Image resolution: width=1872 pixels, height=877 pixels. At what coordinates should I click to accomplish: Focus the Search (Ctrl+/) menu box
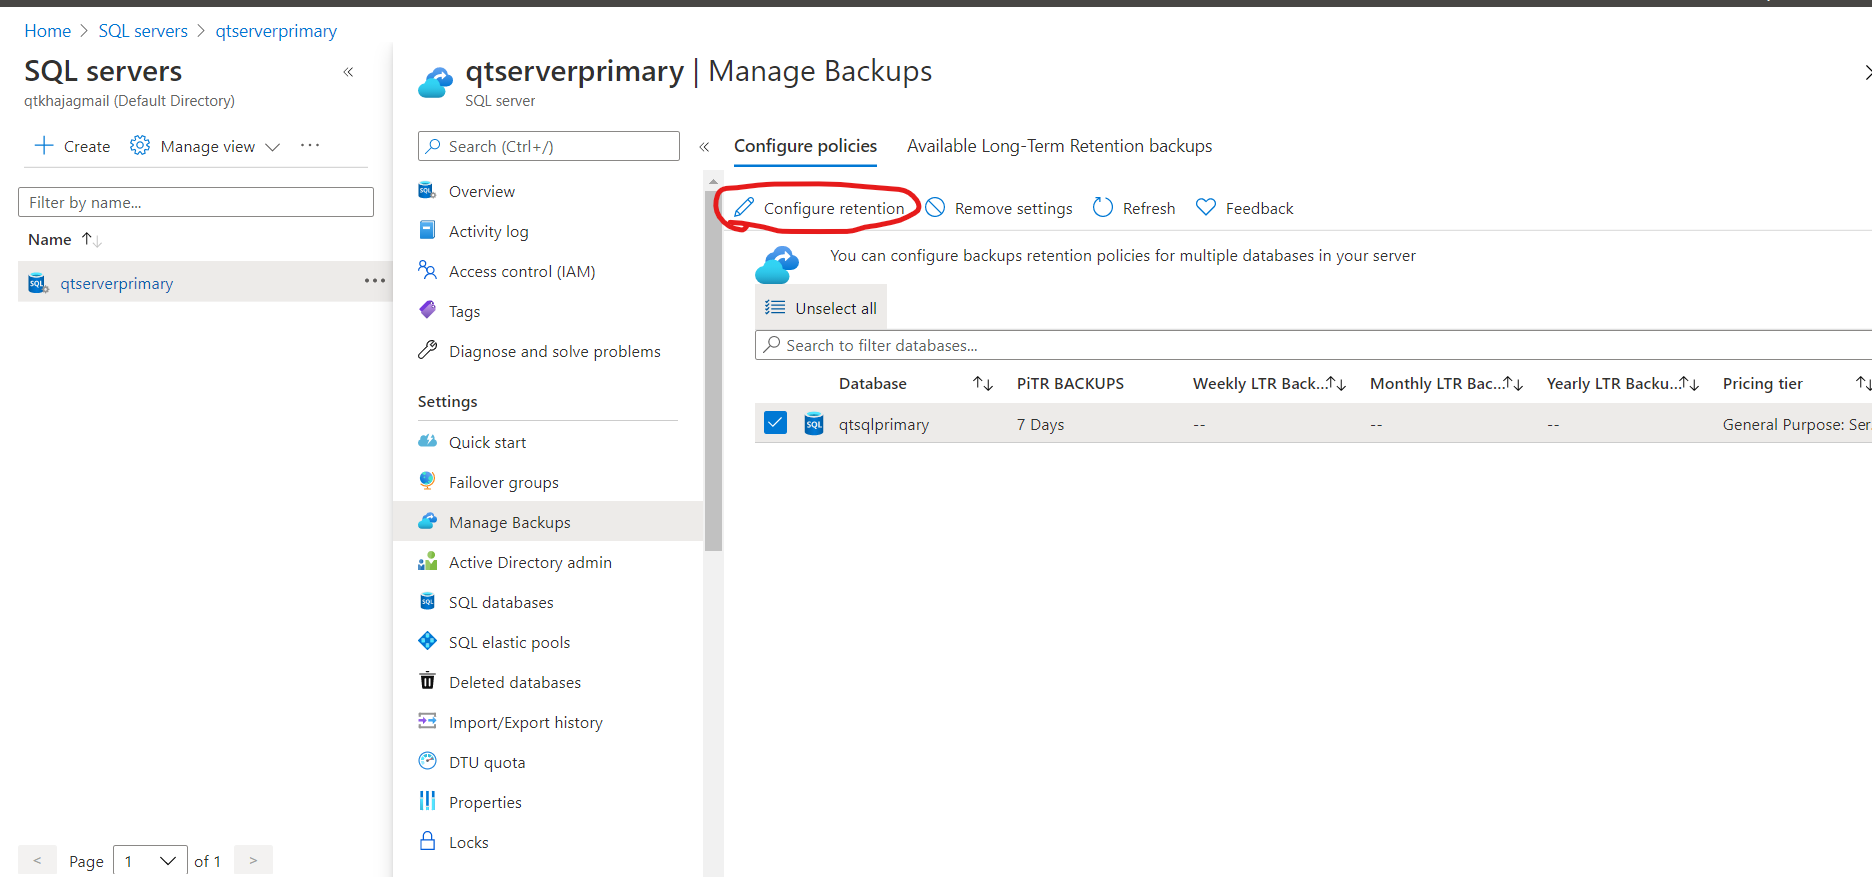[x=549, y=146]
